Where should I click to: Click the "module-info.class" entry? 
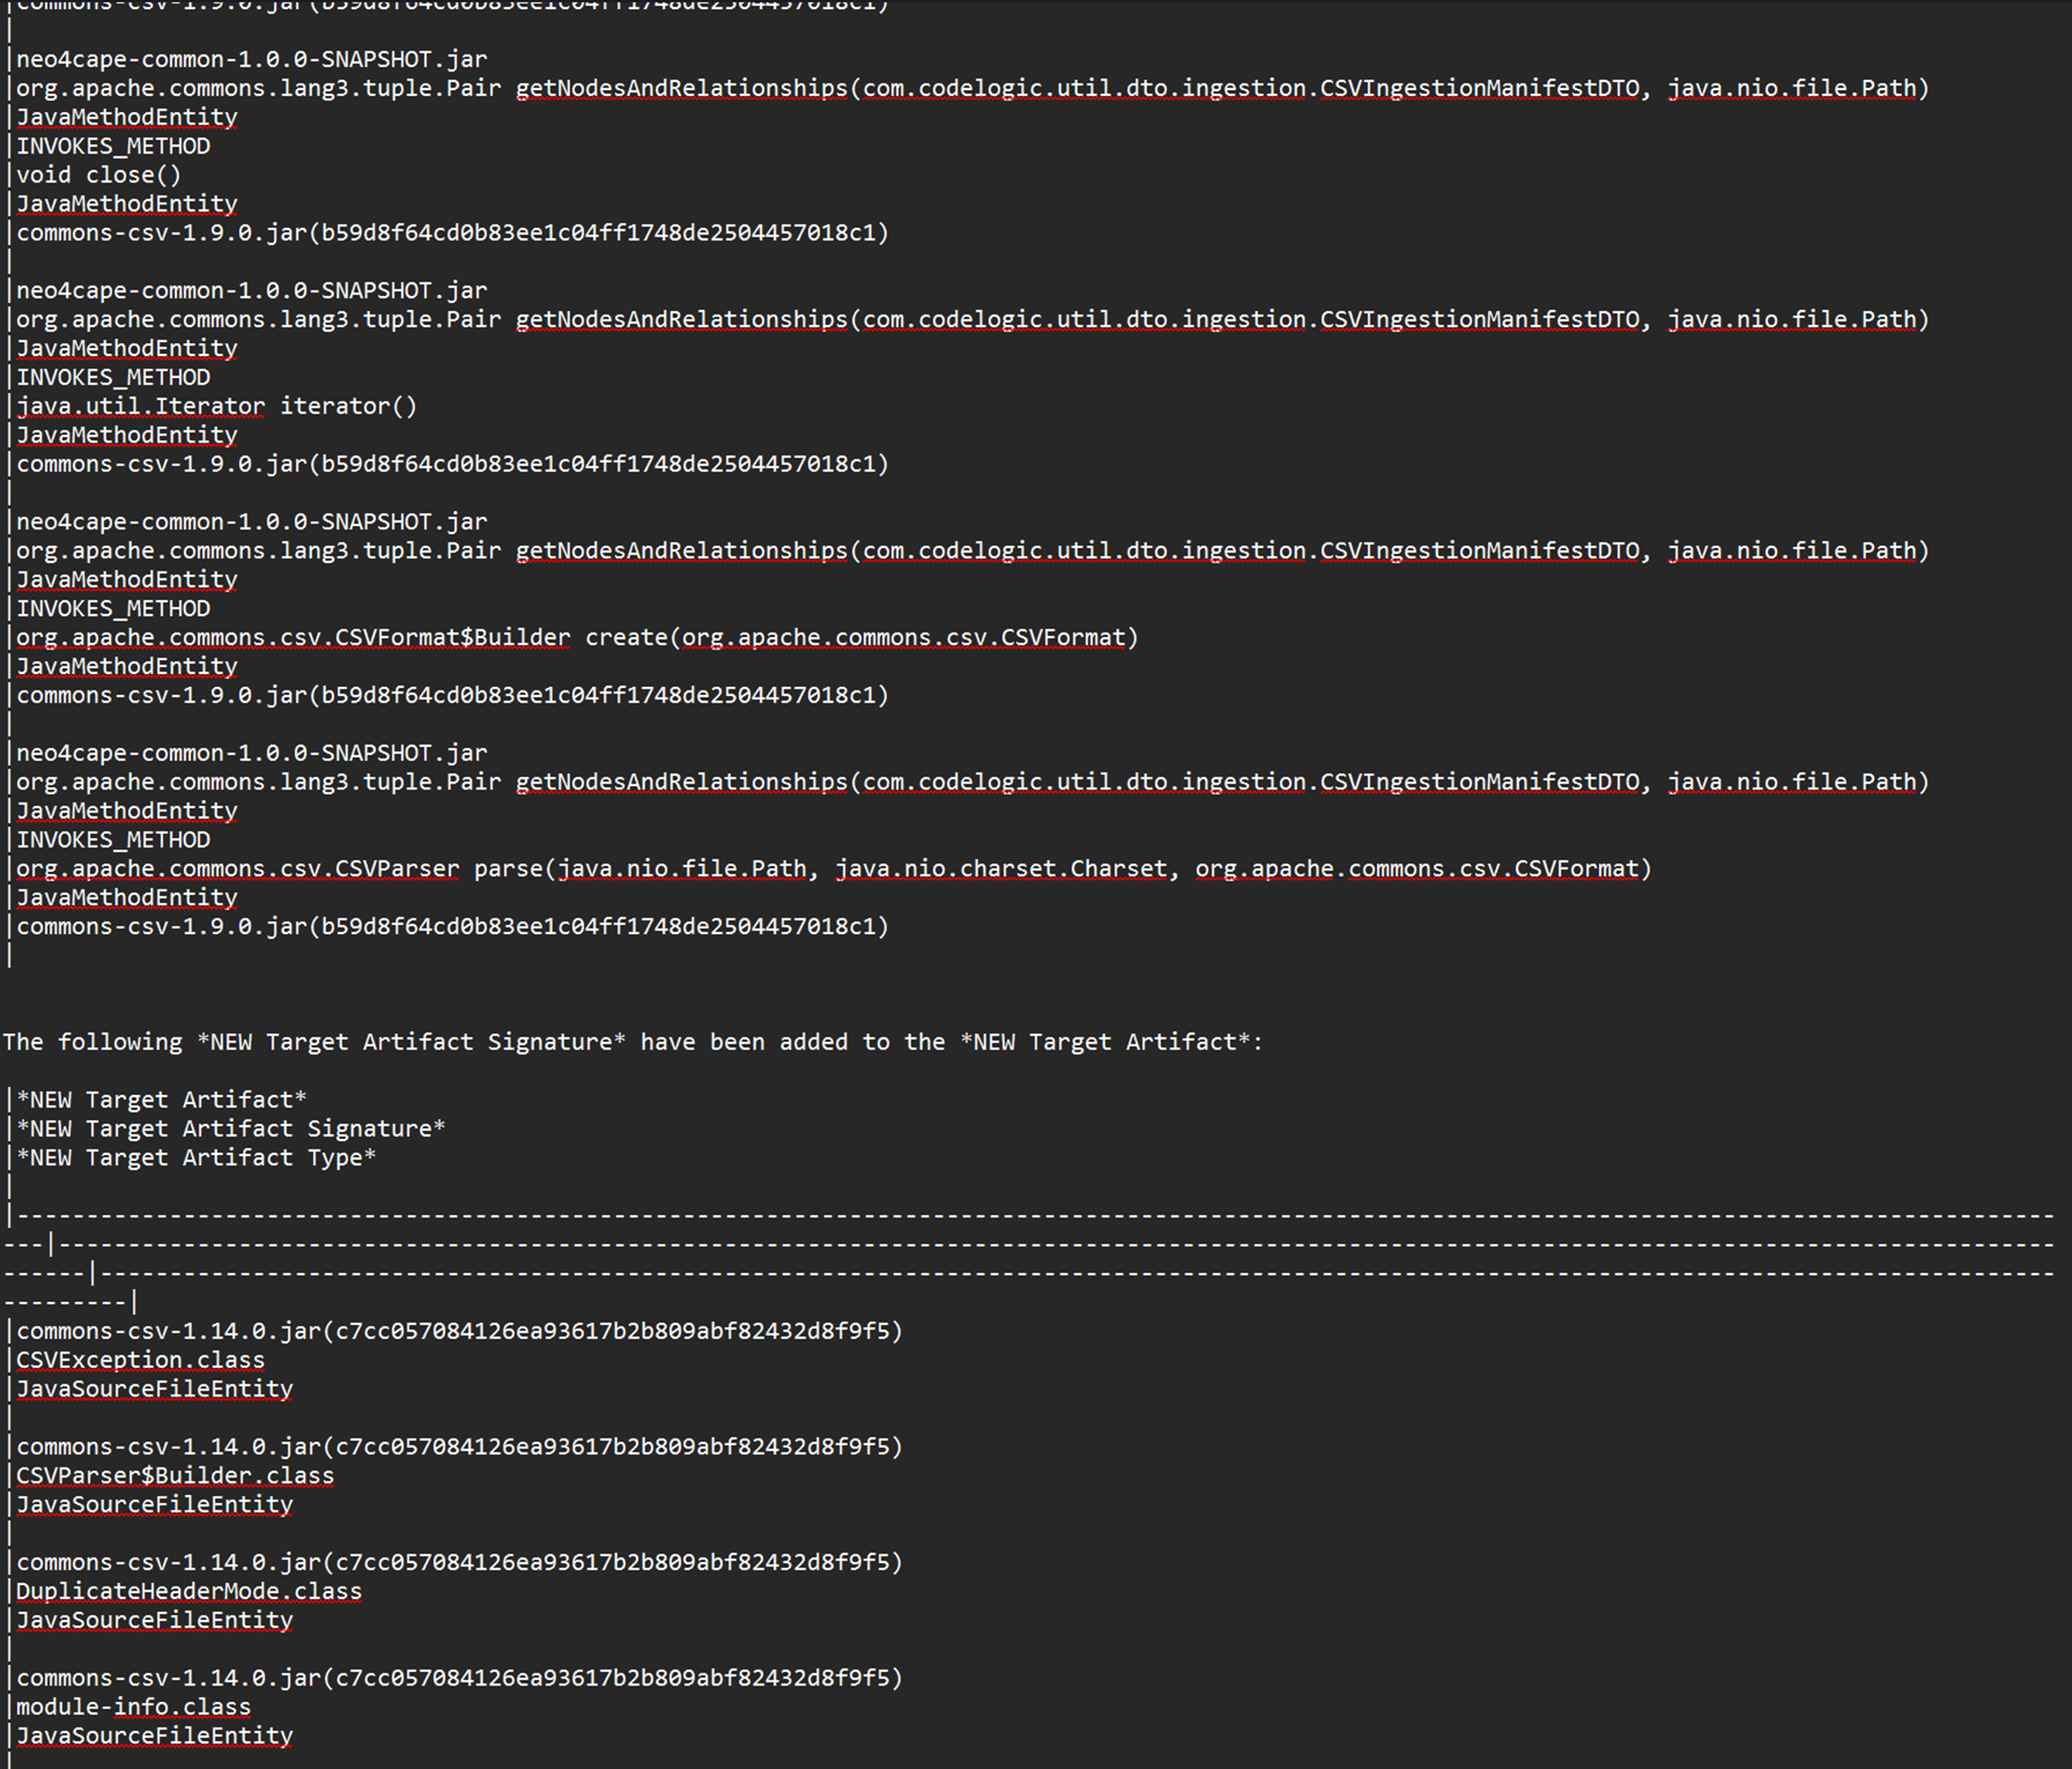pyautogui.click(x=133, y=1707)
